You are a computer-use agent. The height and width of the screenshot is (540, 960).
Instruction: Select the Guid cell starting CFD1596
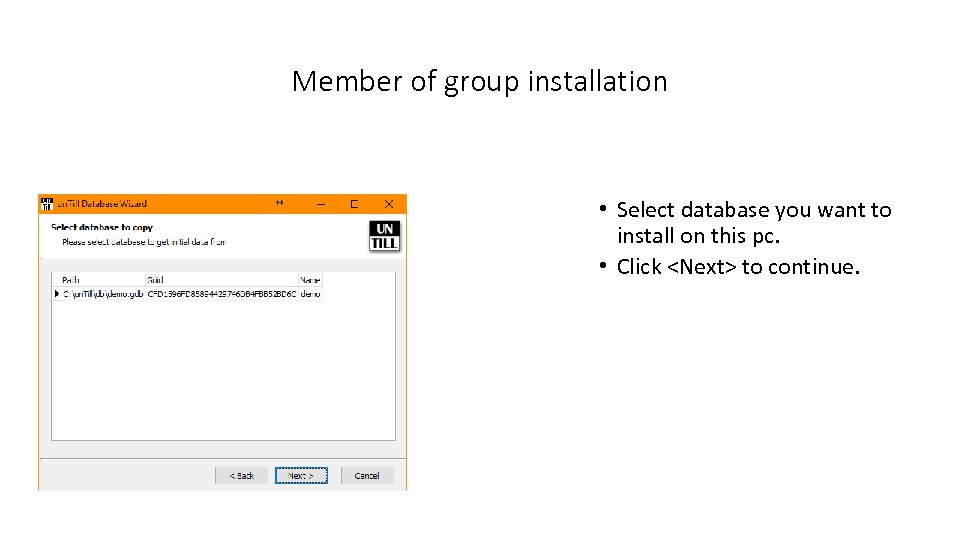222,294
